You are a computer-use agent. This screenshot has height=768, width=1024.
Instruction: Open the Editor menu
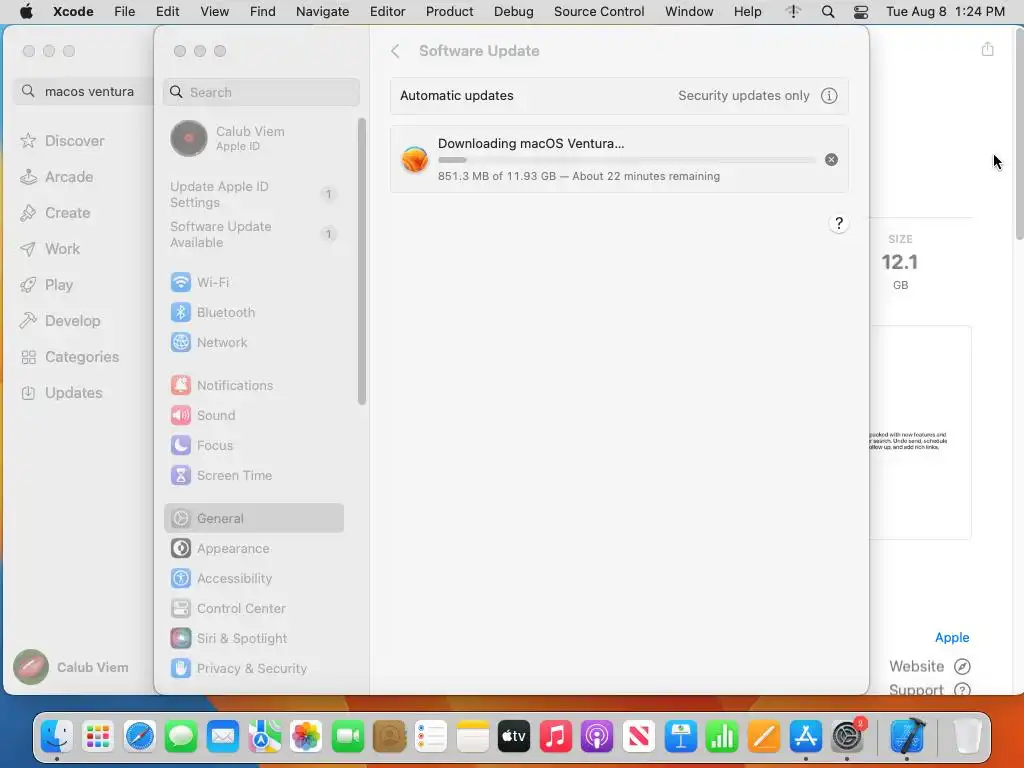pyautogui.click(x=387, y=11)
